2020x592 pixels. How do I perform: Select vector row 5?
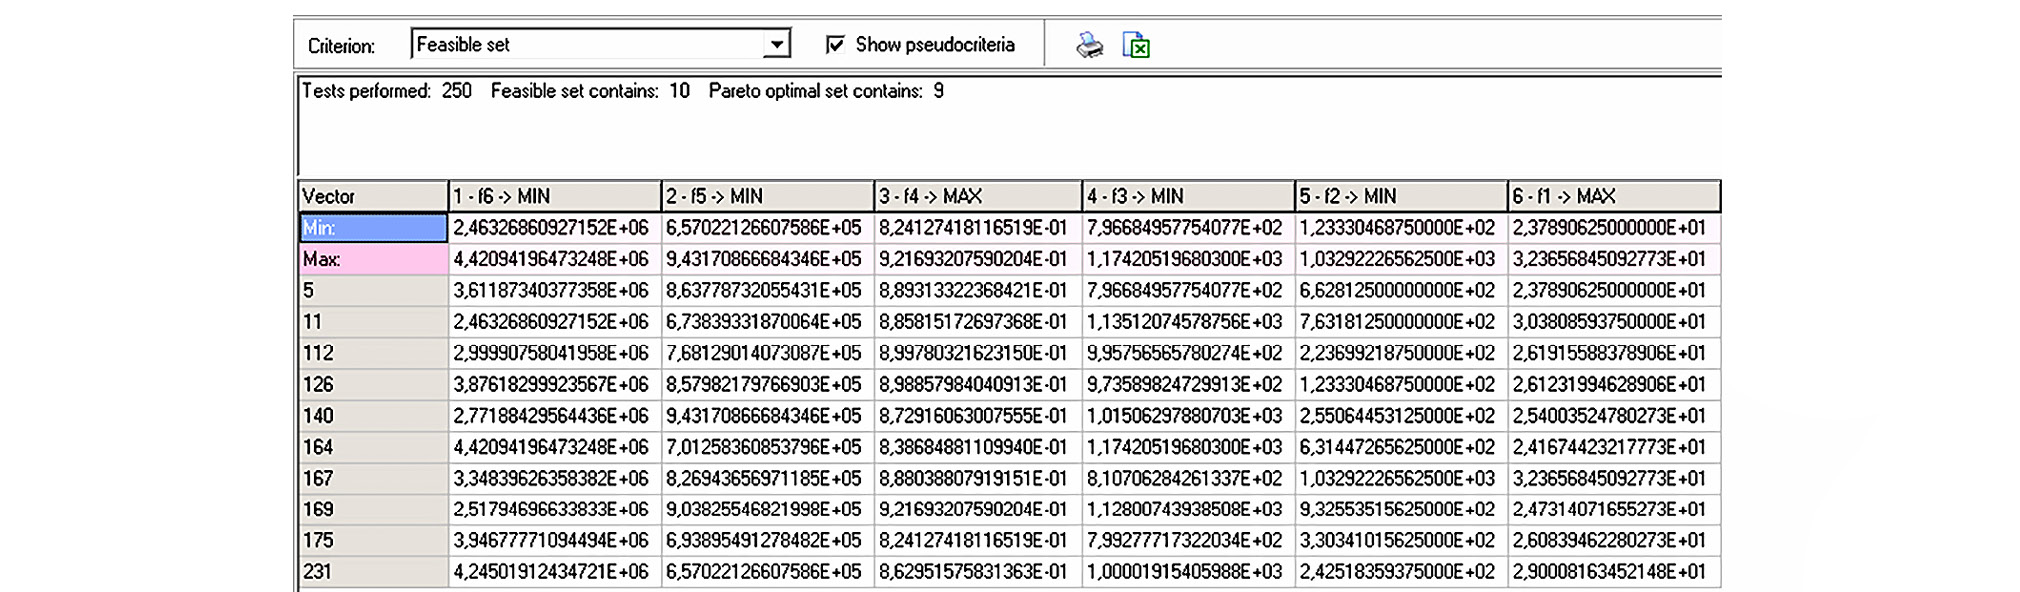pos(372,290)
